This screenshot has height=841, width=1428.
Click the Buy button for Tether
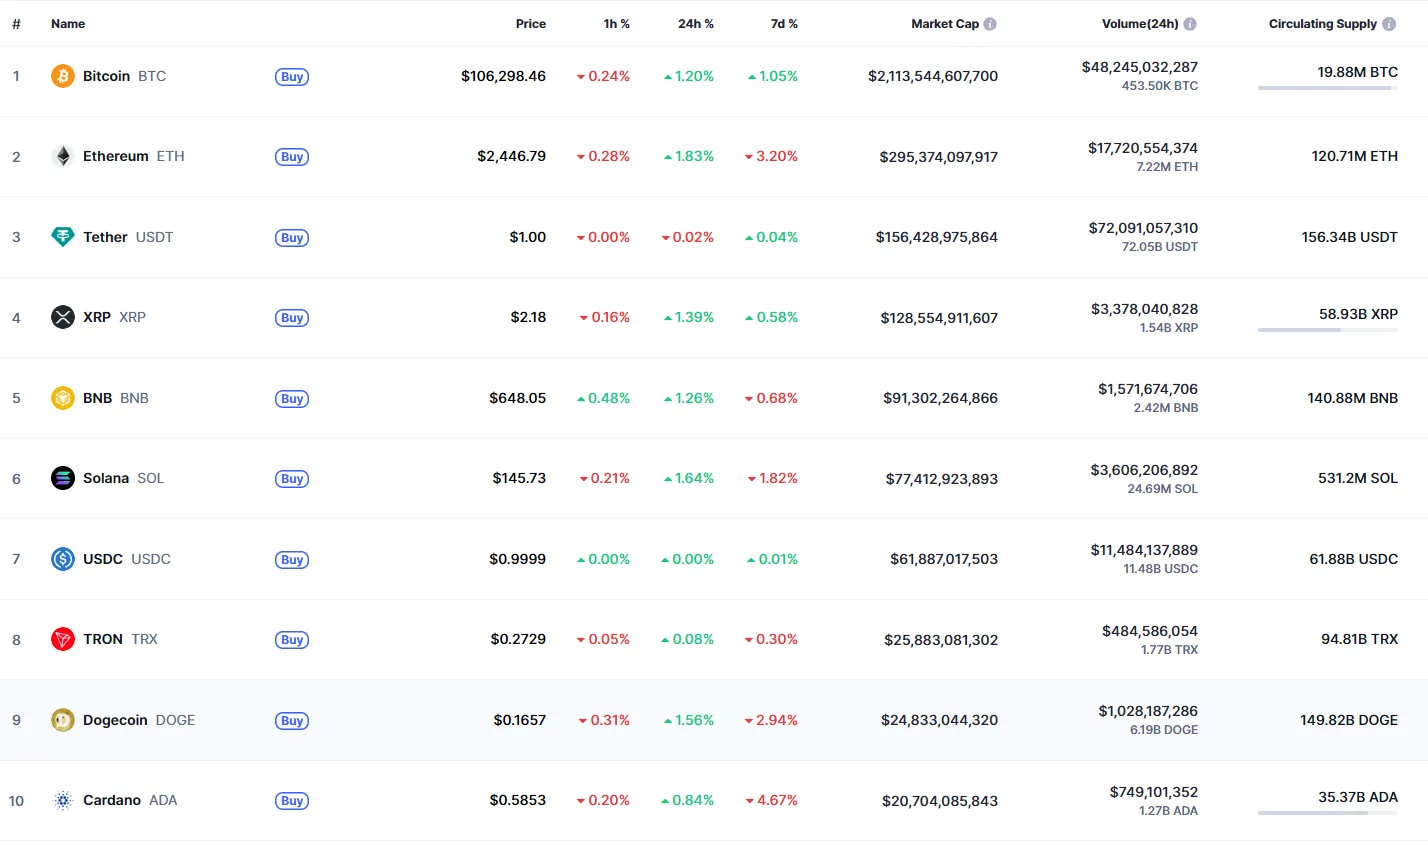pos(292,238)
